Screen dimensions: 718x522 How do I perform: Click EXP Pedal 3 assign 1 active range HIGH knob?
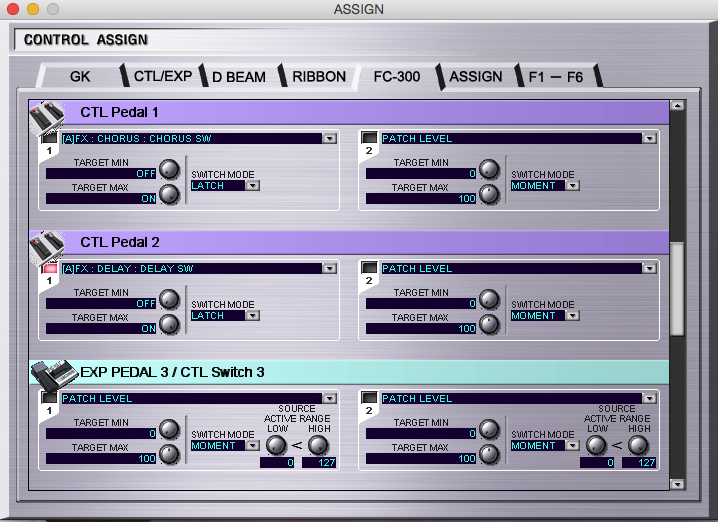click(x=318, y=445)
